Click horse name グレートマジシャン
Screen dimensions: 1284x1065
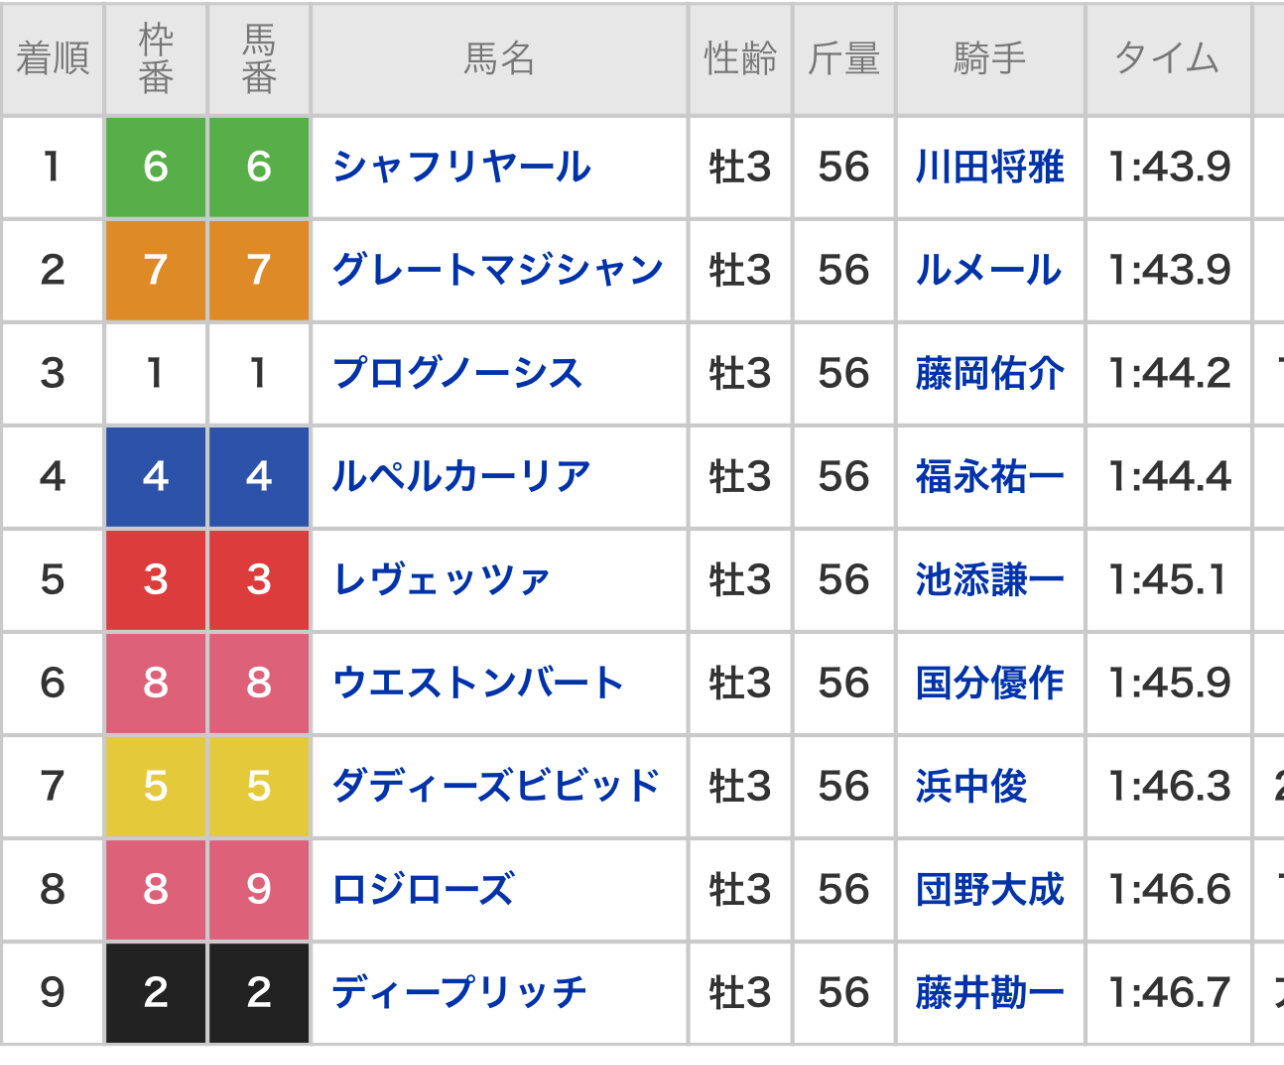click(497, 270)
